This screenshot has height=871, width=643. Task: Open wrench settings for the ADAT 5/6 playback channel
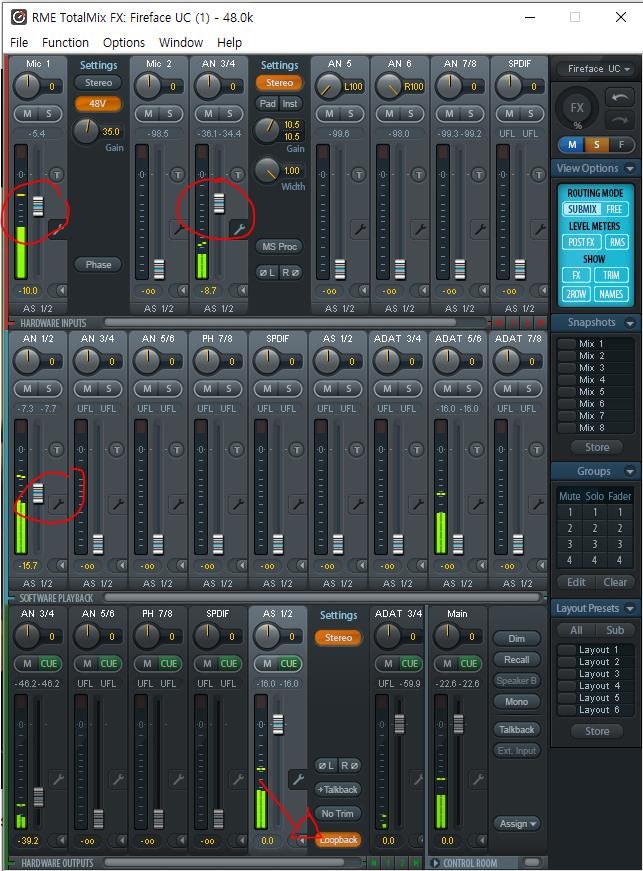478,504
